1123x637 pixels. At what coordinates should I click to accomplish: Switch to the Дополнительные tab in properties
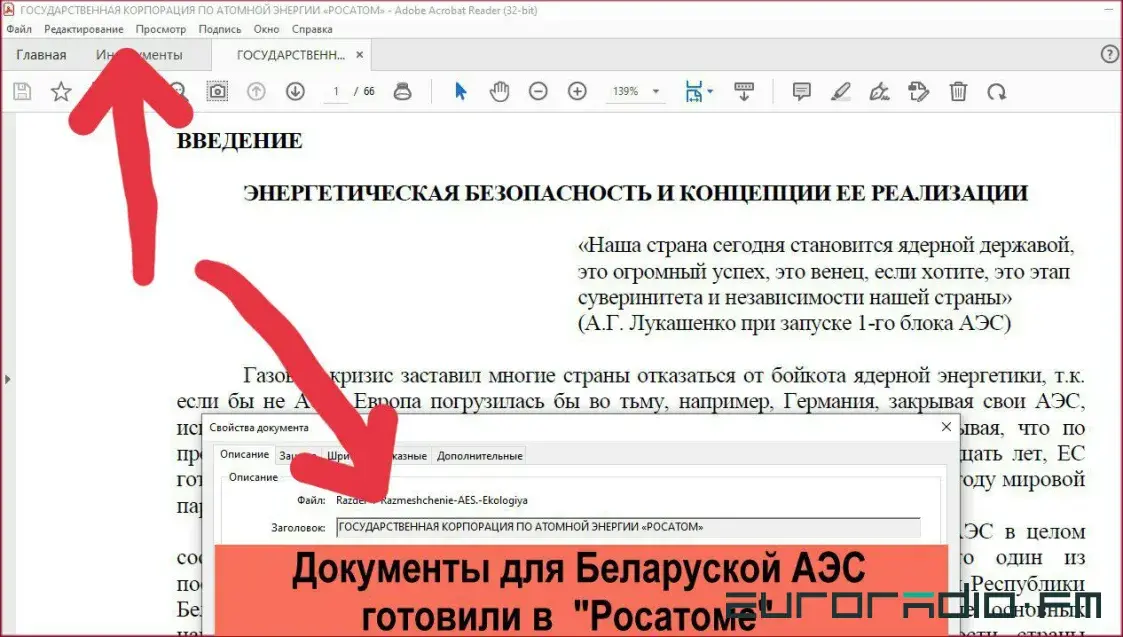[x=479, y=456]
